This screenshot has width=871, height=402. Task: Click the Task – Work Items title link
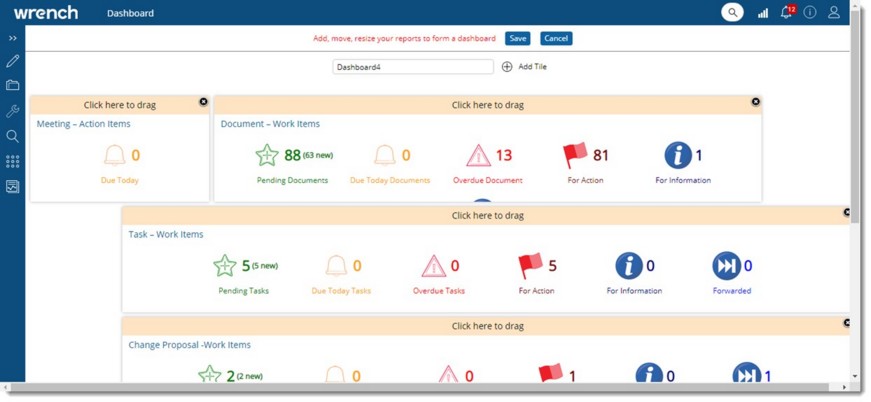(x=166, y=234)
